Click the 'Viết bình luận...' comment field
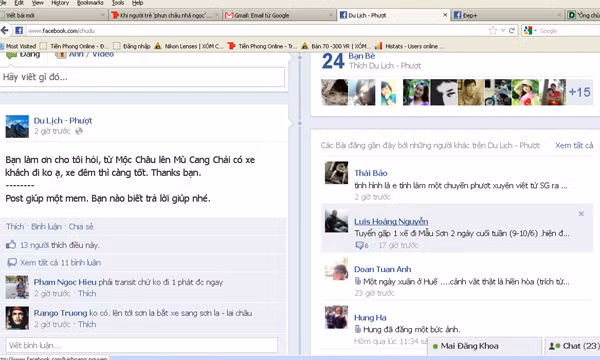 [141, 345]
